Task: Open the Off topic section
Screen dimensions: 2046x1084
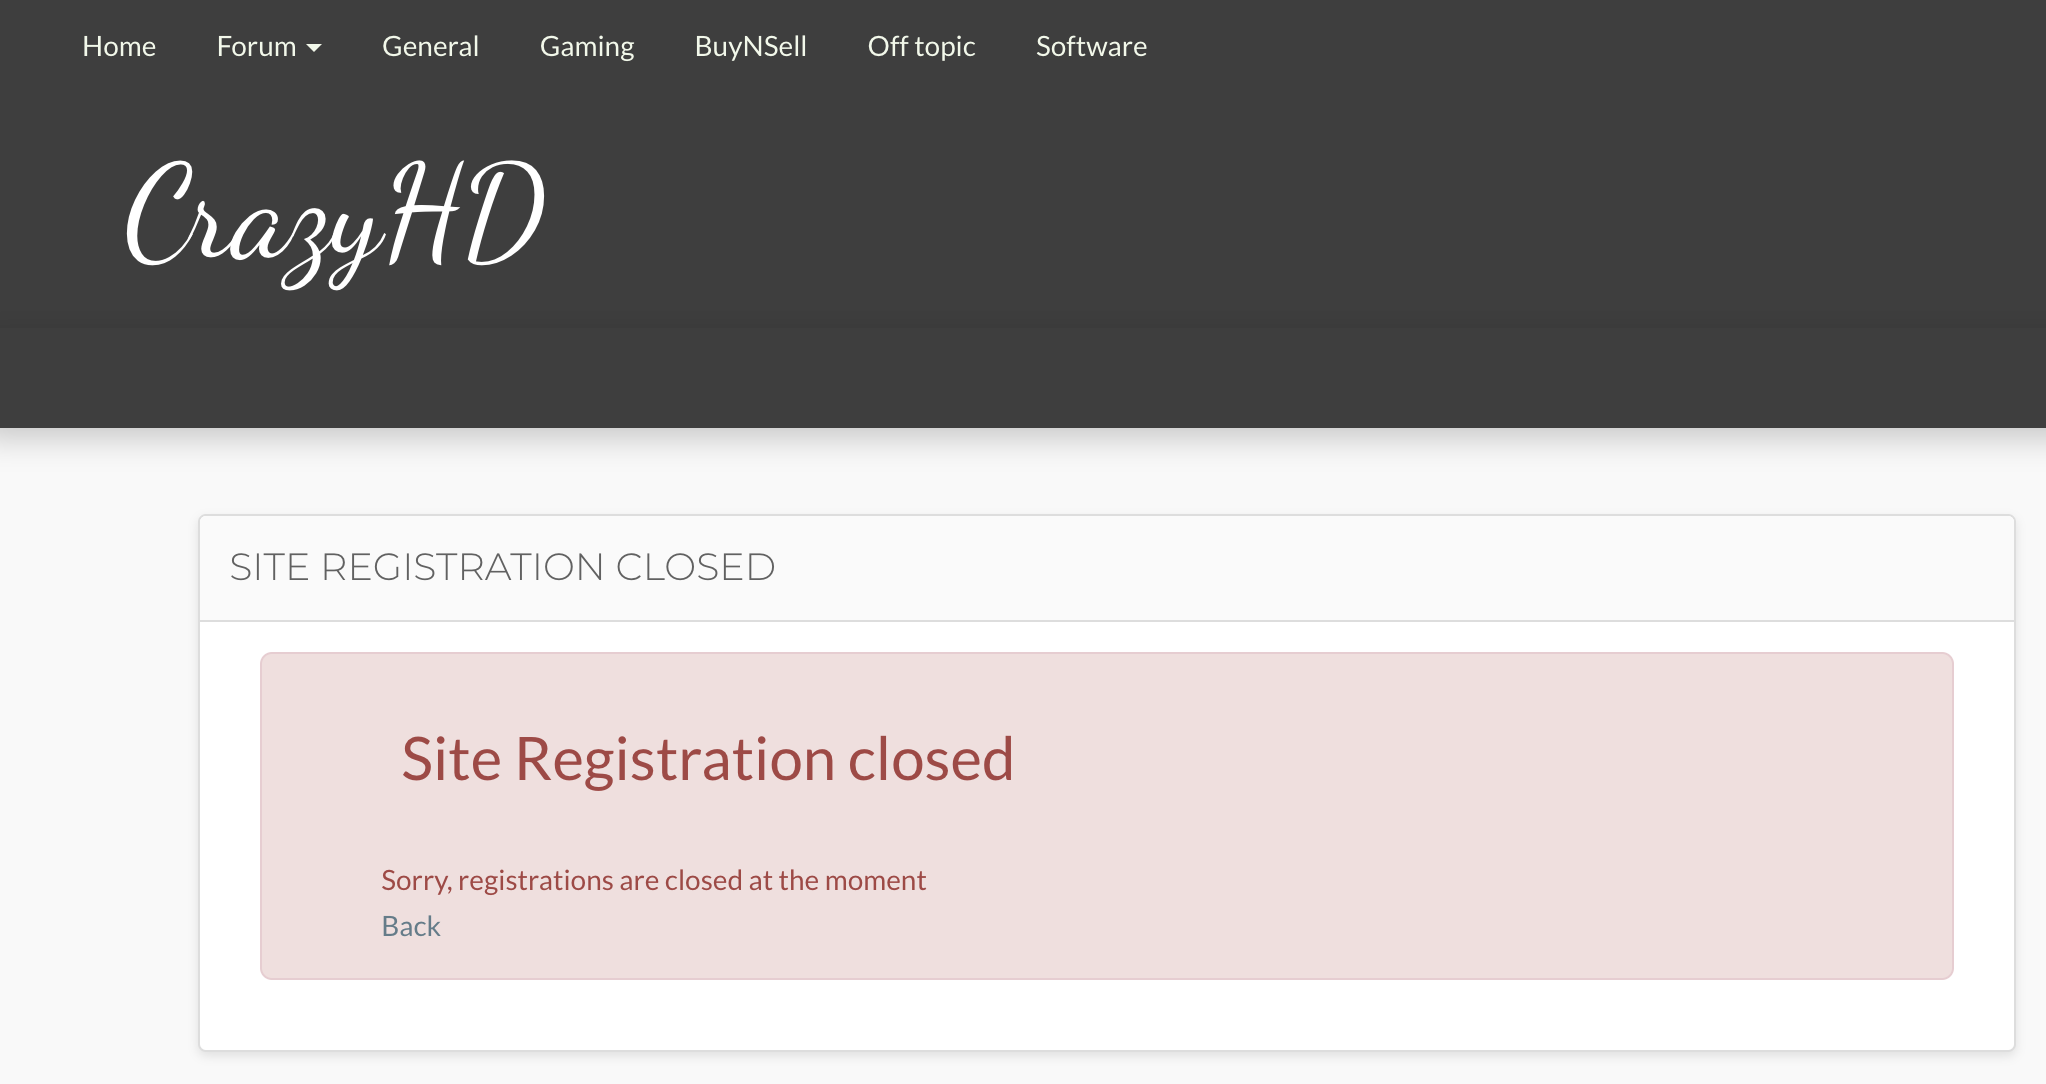Action: [x=921, y=46]
